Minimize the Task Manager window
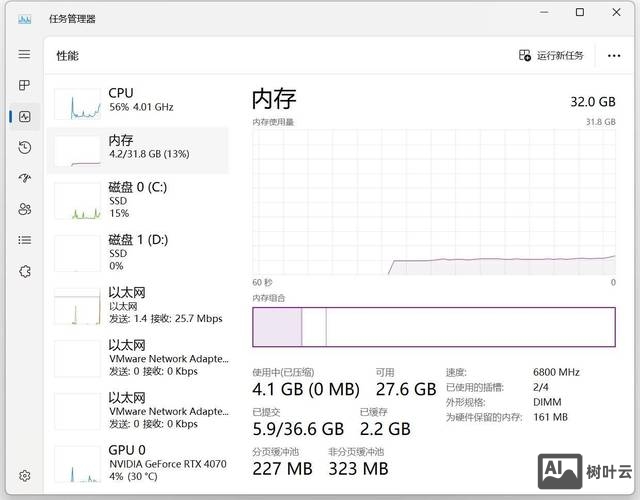 [544, 13]
